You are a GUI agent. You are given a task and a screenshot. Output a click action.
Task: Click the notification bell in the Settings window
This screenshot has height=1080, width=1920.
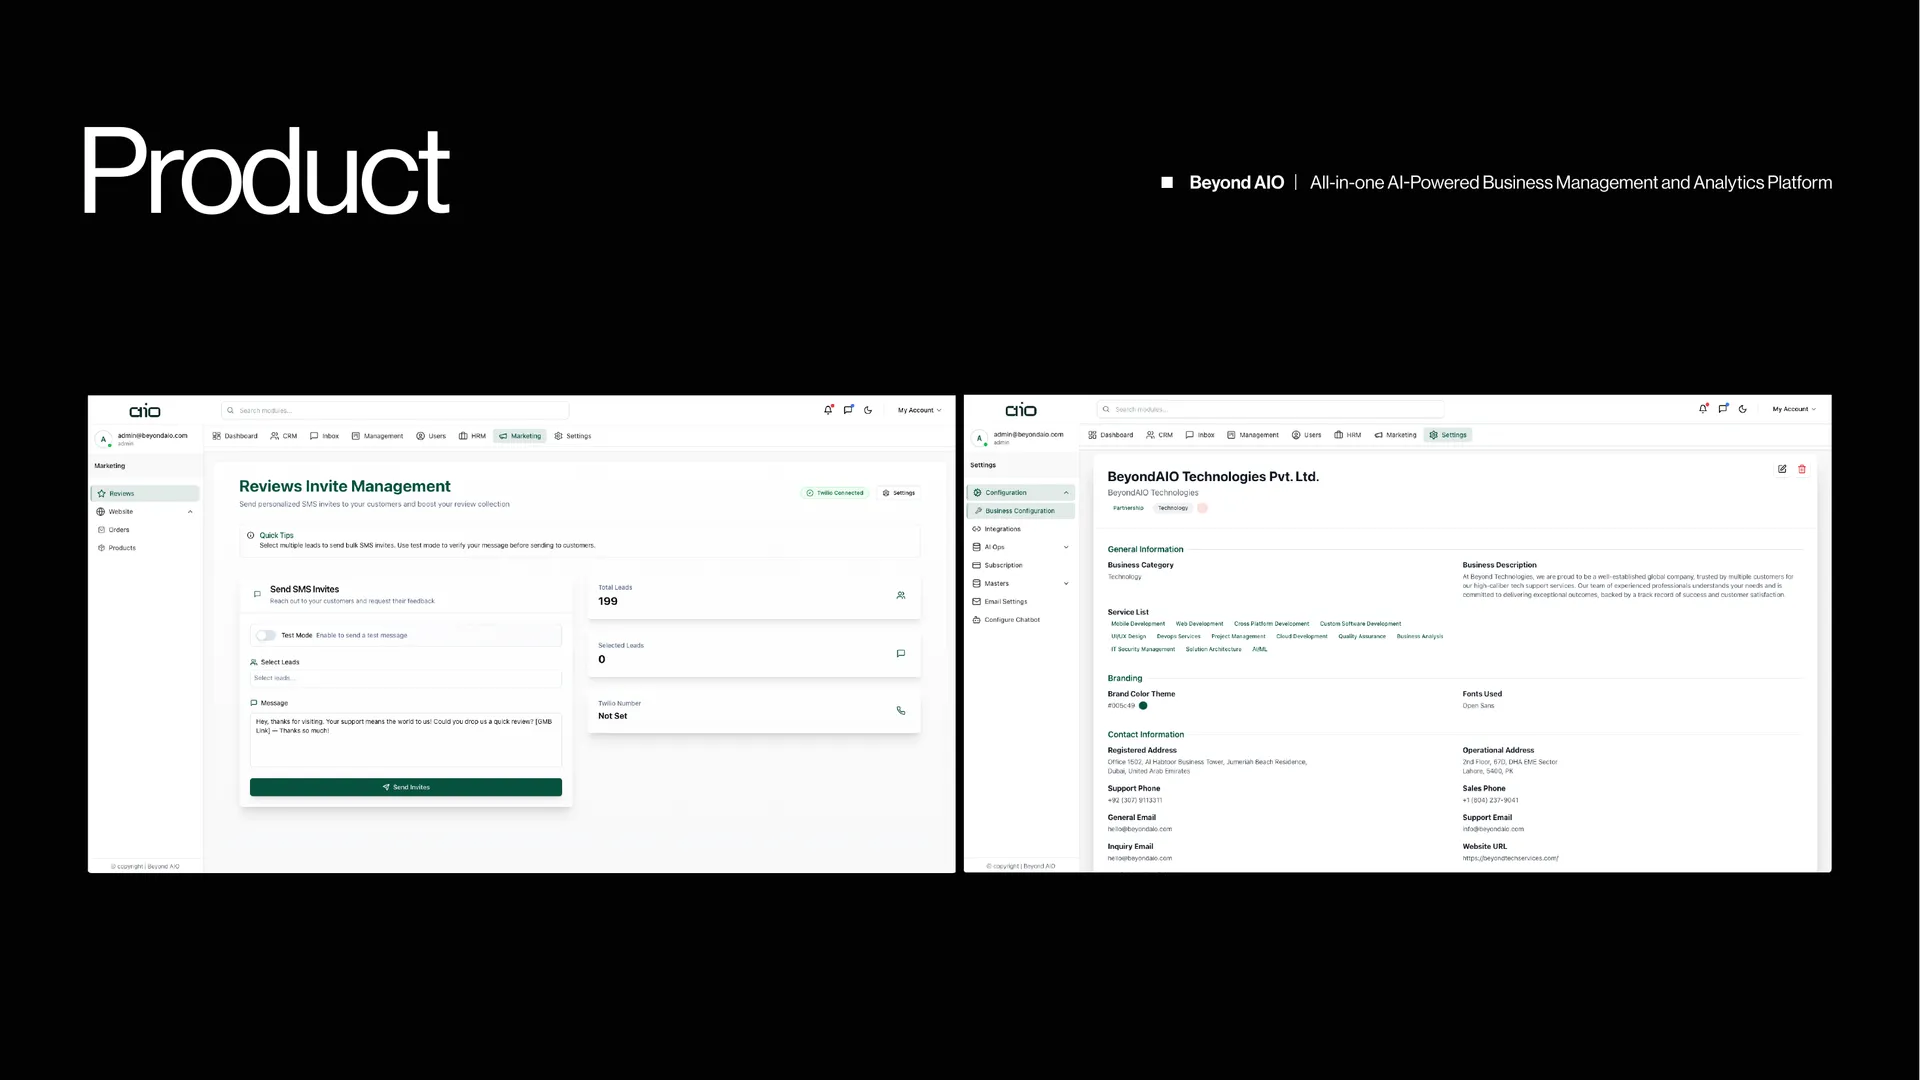pyautogui.click(x=1703, y=409)
